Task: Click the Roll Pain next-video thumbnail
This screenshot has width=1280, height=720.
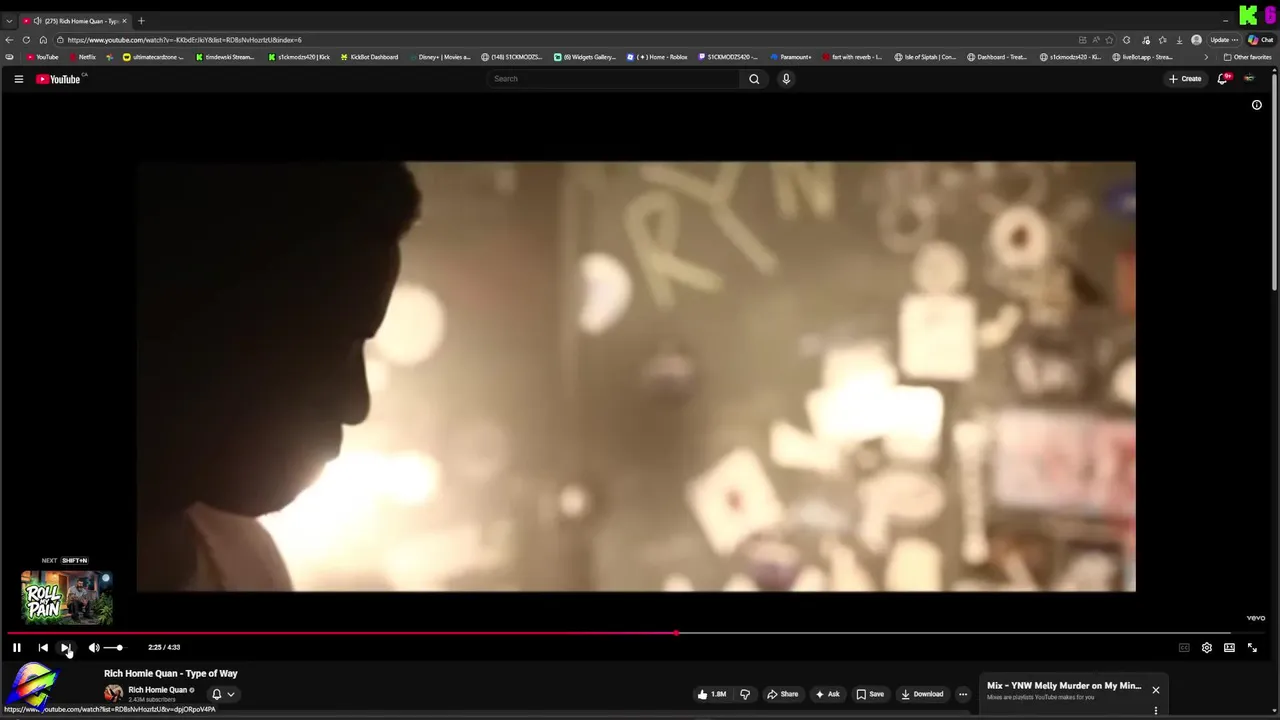Action: [x=67, y=597]
